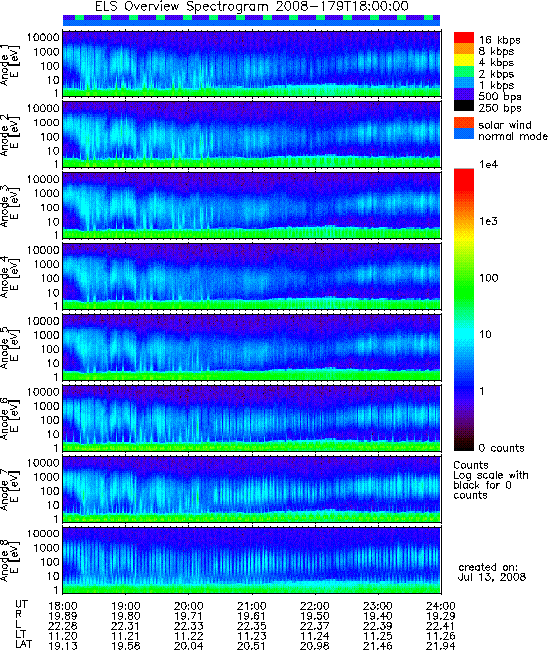Screen dimensions: 548x650
Task: Click the R value 19.61
Action: coord(252,616)
